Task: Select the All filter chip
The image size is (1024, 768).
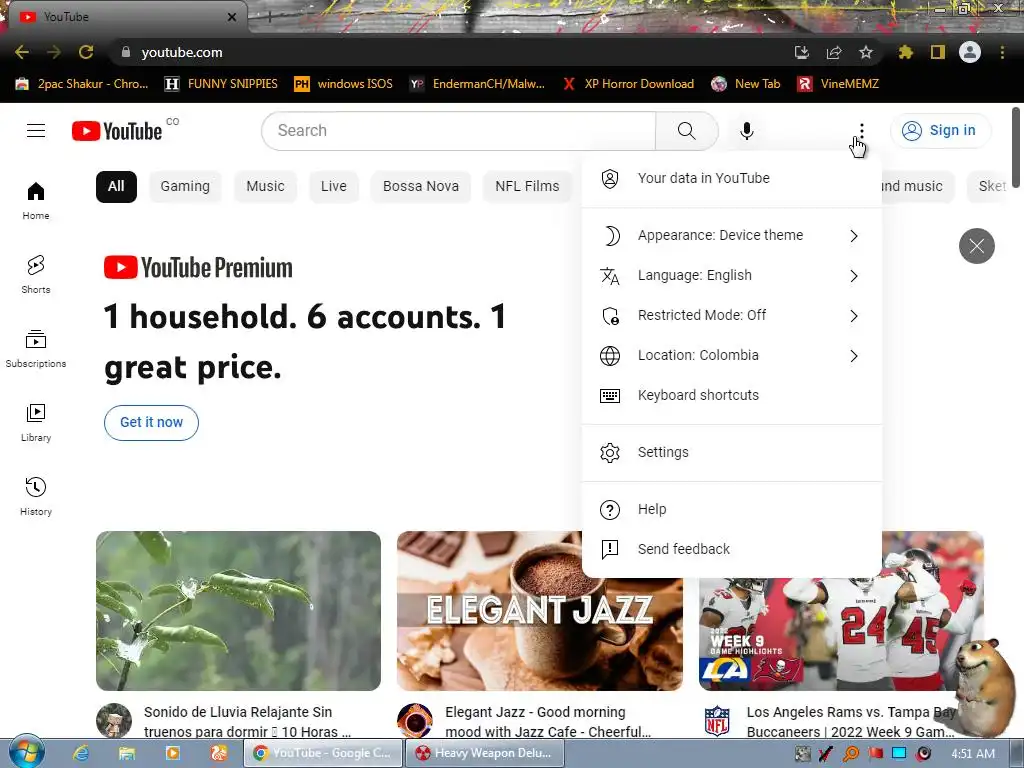Action: click(116, 186)
